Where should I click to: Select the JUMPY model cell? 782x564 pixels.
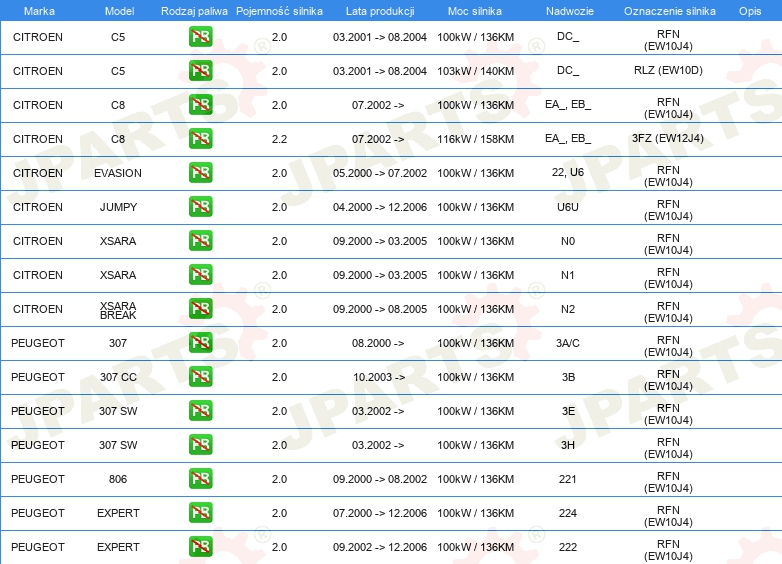[118, 207]
